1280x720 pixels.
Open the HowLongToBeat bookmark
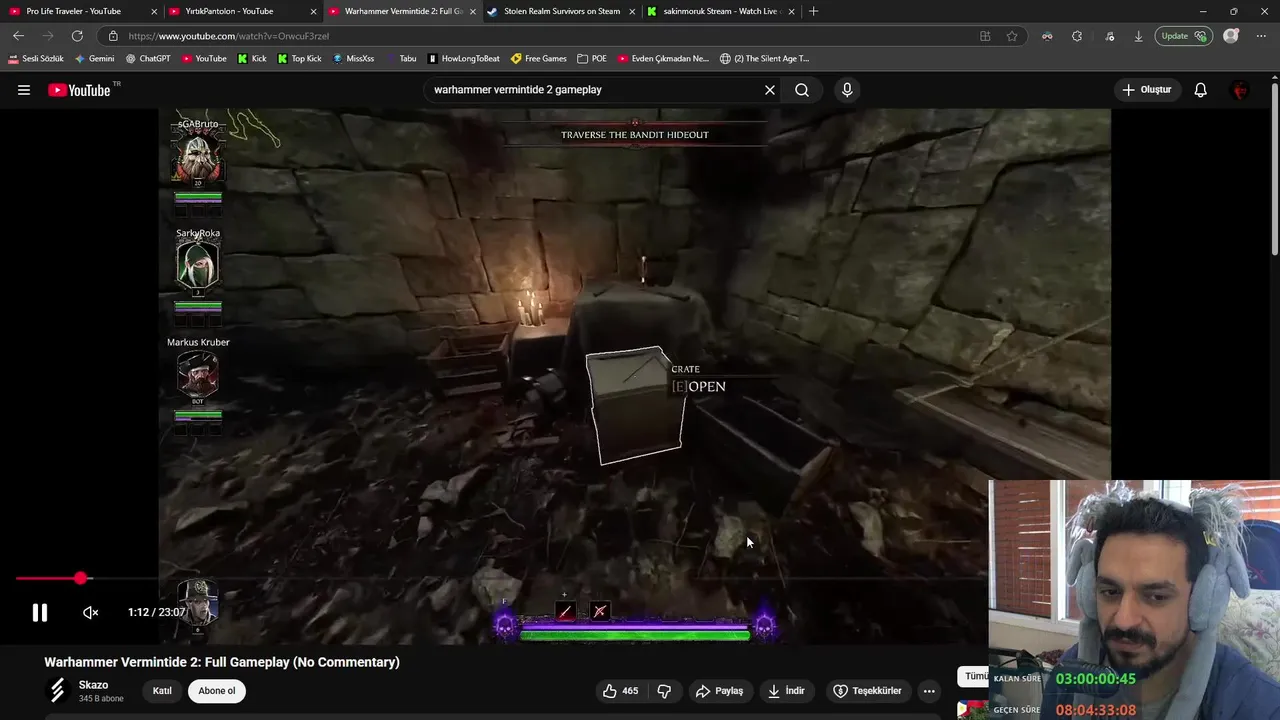(x=464, y=59)
